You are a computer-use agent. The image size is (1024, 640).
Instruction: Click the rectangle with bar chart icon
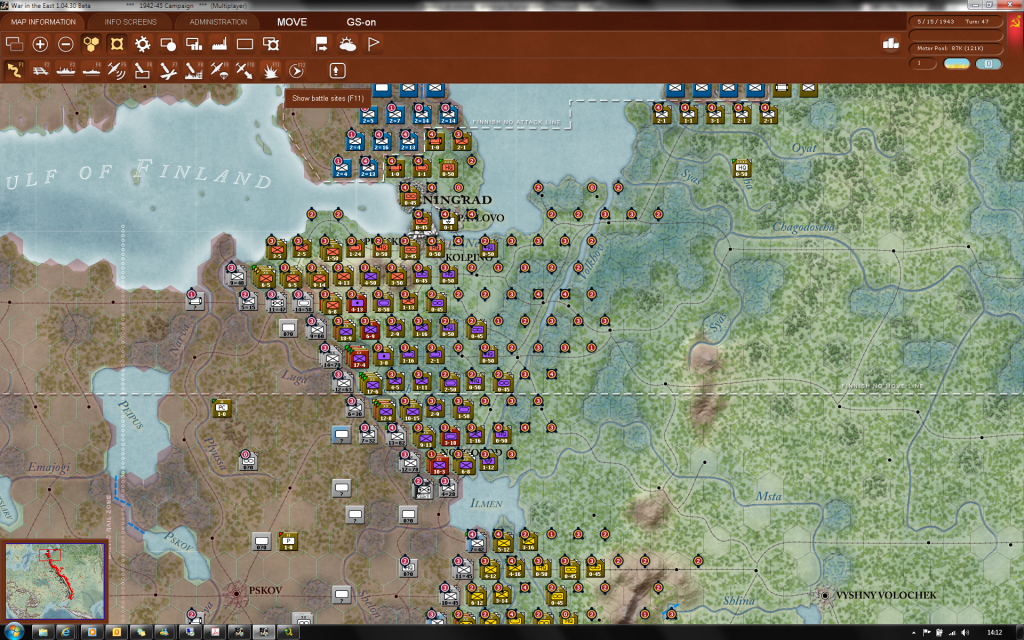[x=194, y=44]
